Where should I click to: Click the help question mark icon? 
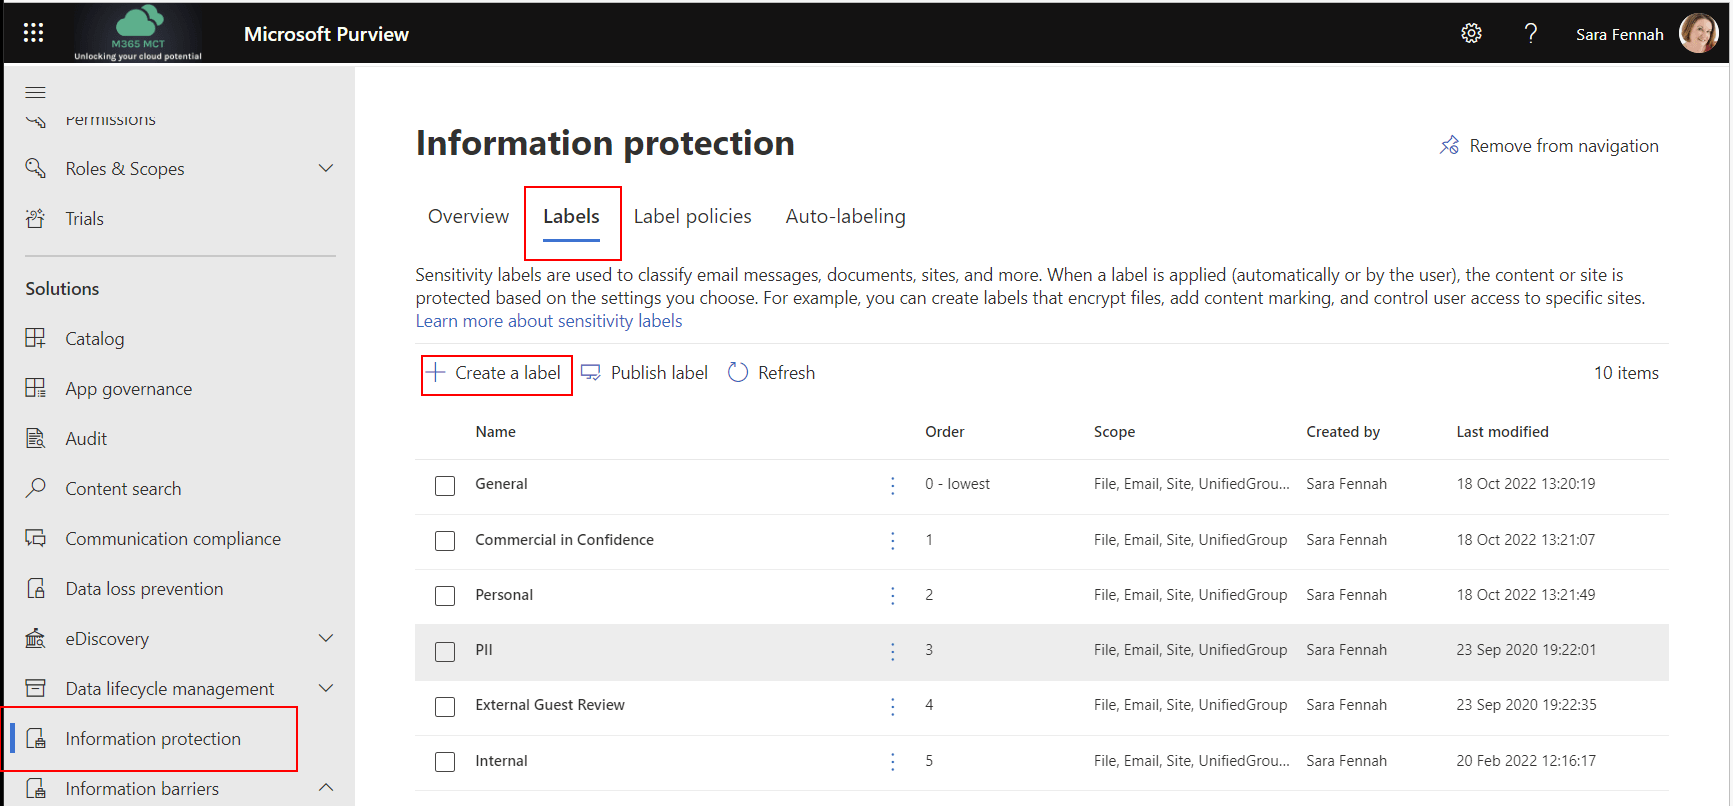click(1530, 33)
